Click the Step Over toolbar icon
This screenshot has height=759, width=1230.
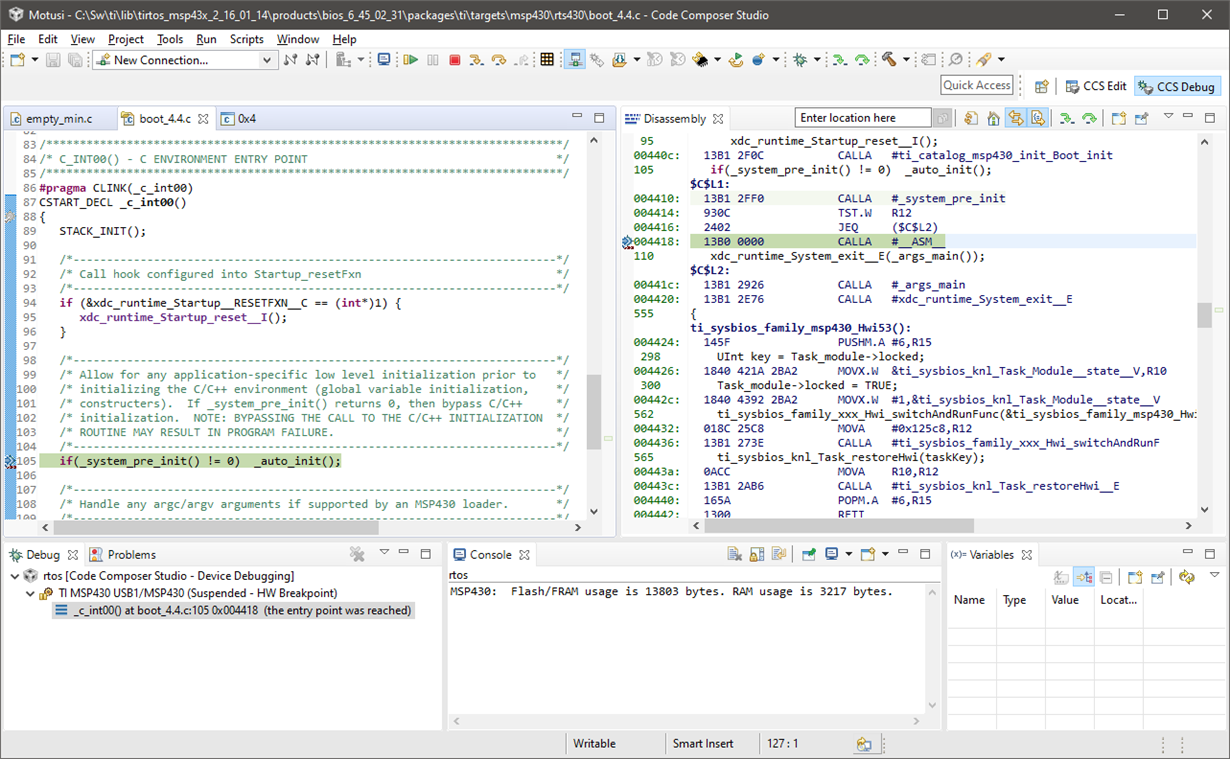(499, 60)
